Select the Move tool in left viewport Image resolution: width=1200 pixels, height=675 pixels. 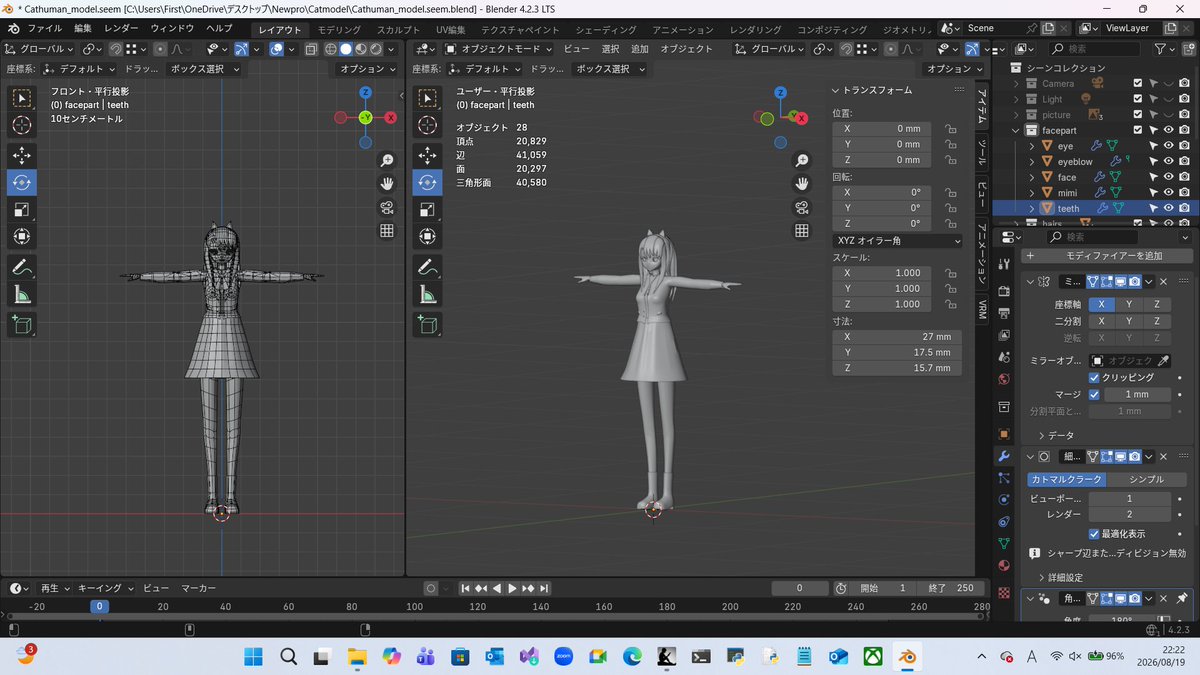pos(22,155)
